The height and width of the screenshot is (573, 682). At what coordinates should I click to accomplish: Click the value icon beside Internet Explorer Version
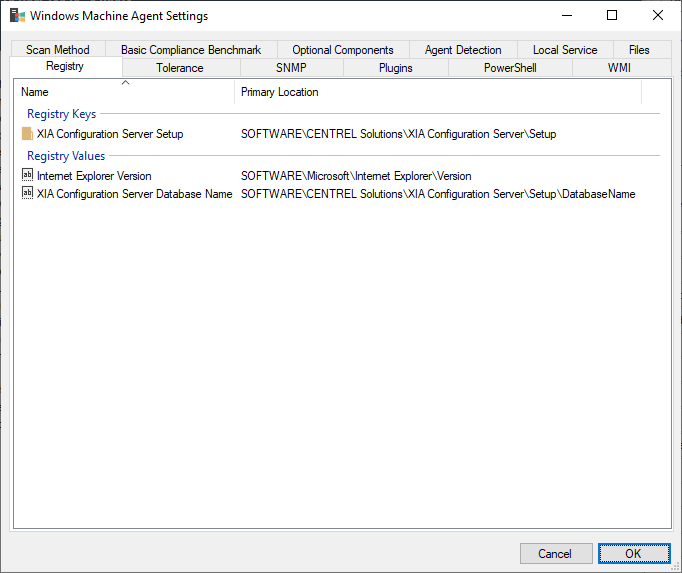(x=27, y=175)
